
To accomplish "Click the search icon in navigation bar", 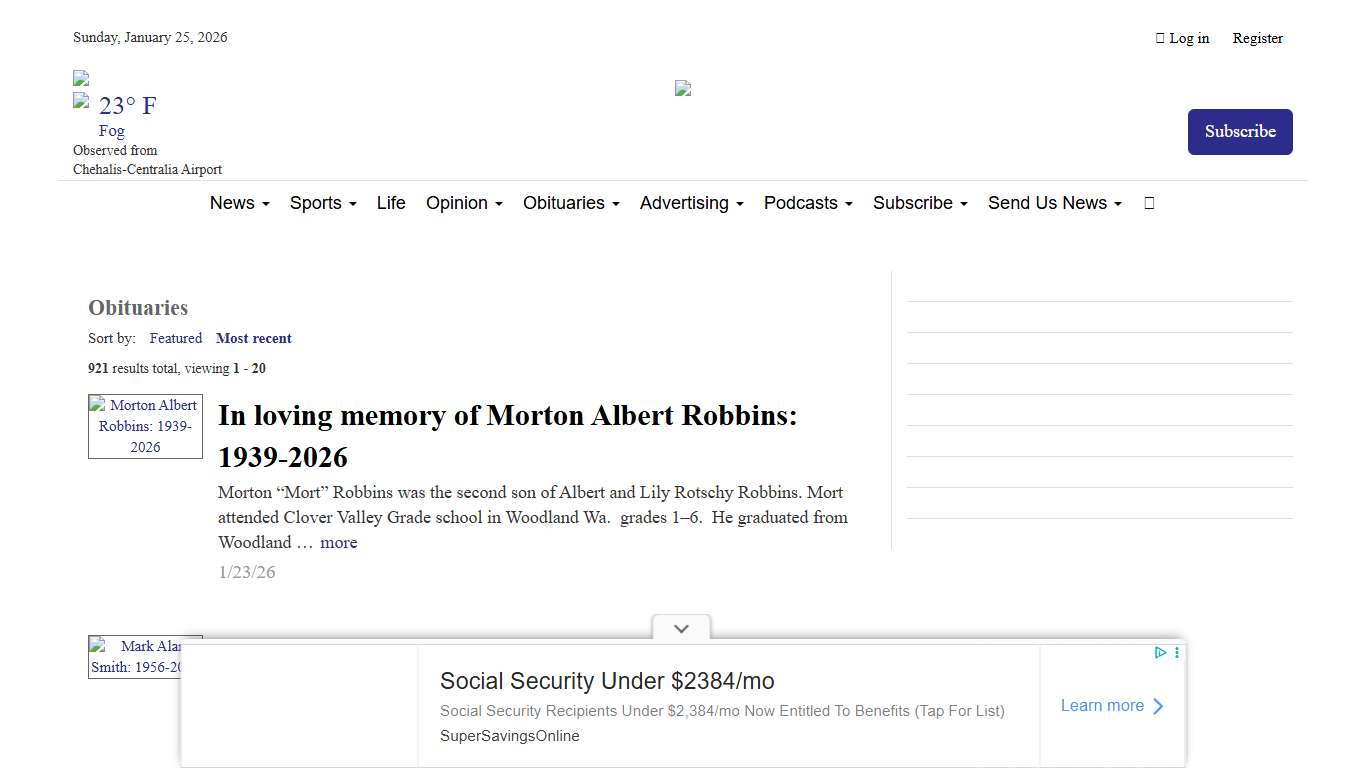I will point(1149,203).
